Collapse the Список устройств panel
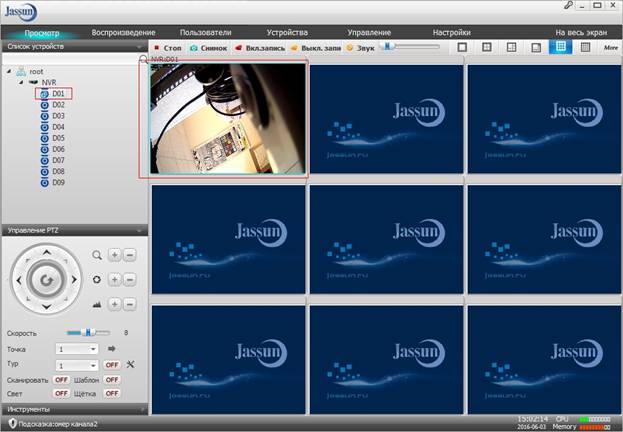The width and height of the screenshot is (623, 432). coord(139,47)
